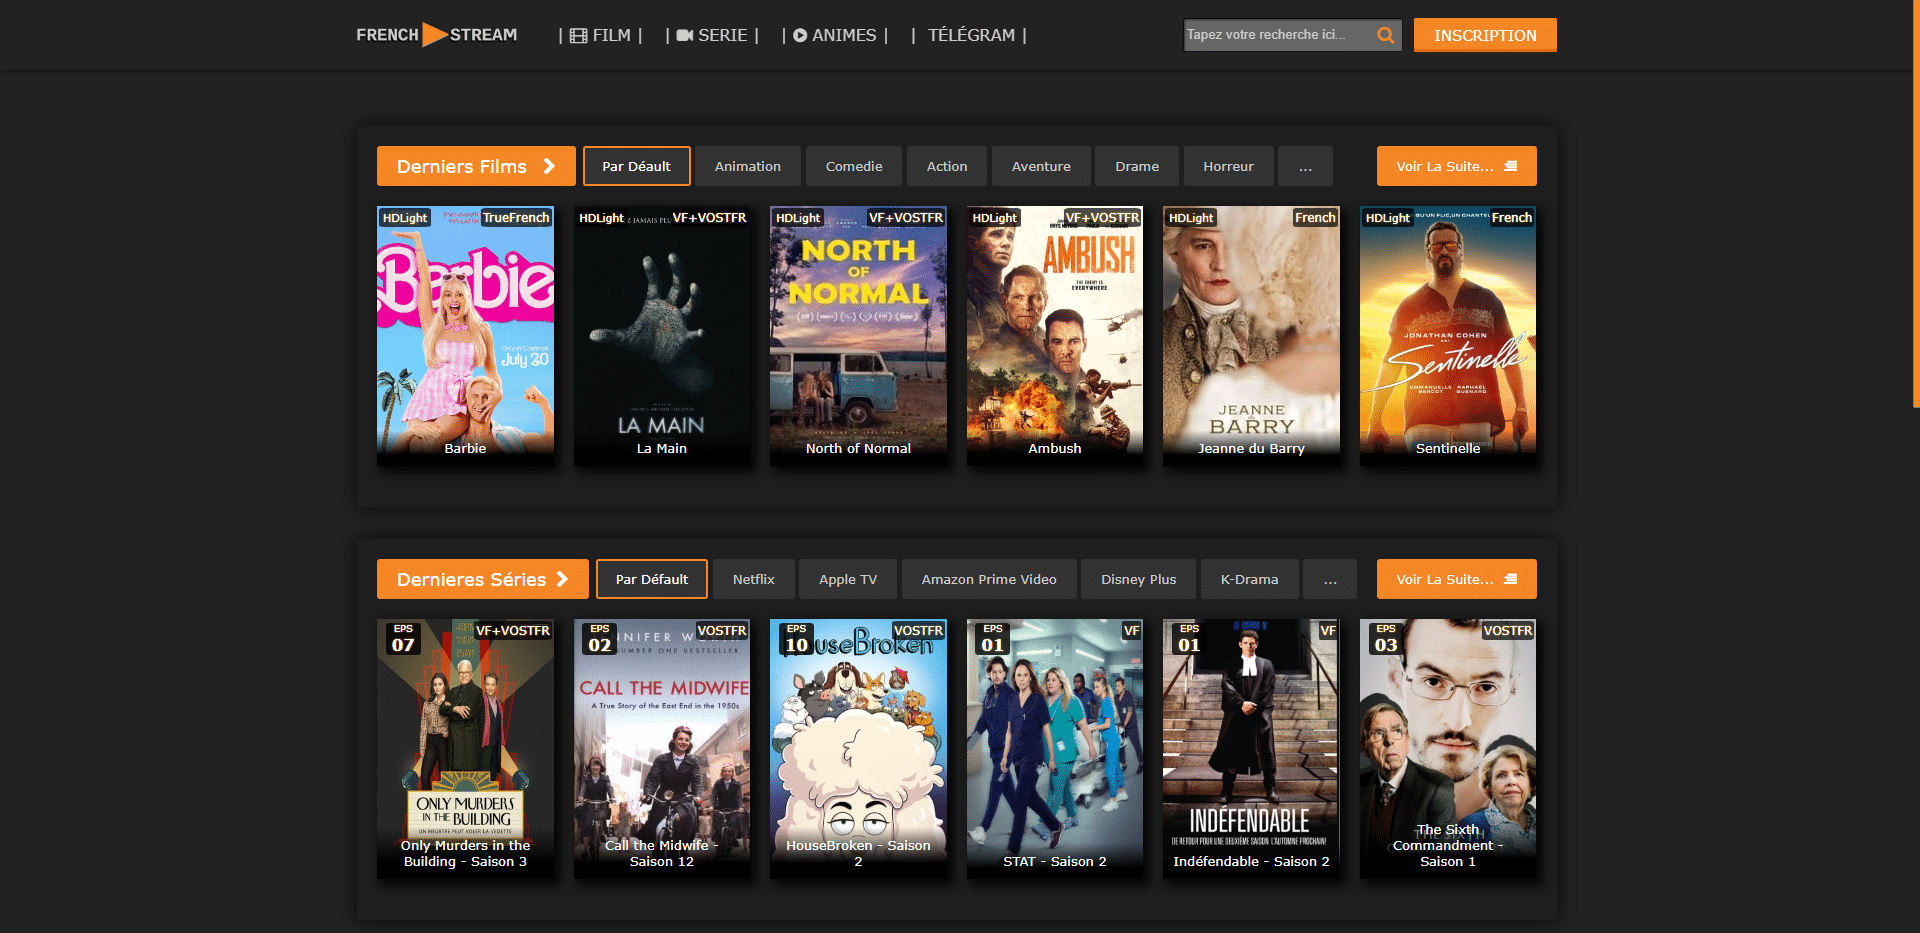1920x933 pixels.
Task: Expand more film genres with '...' button
Action: pos(1305,166)
